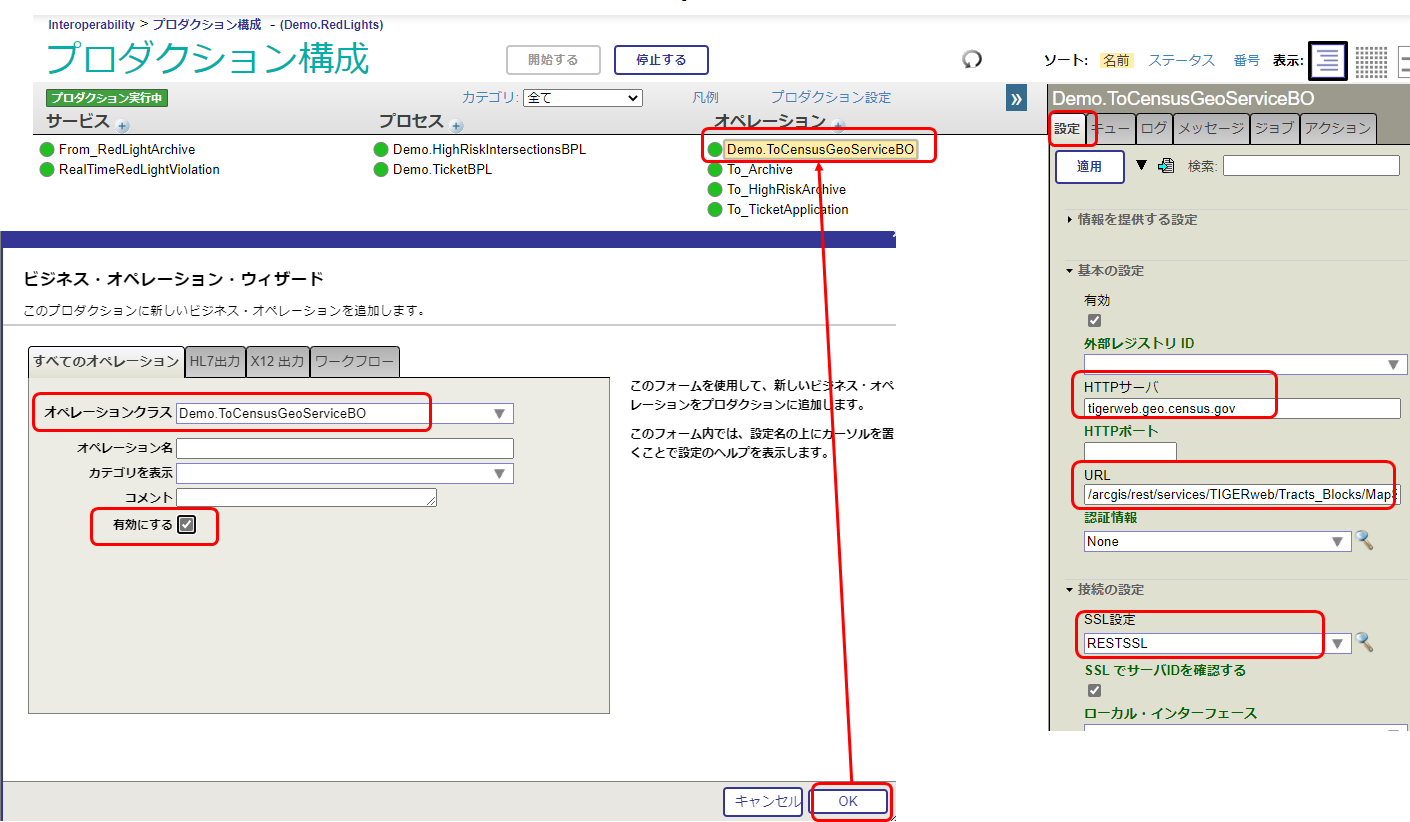
Task: Open the メッセージ tab
Action: pyautogui.click(x=1210, y=128)
